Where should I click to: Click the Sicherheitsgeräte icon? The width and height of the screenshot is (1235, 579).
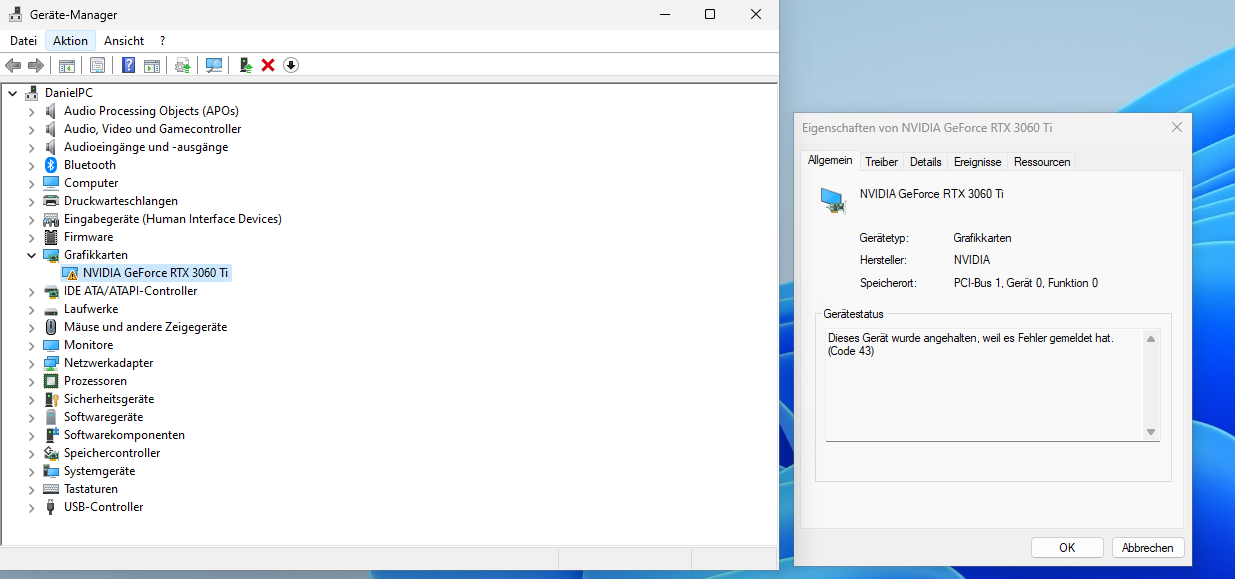[x=51, y=399]
